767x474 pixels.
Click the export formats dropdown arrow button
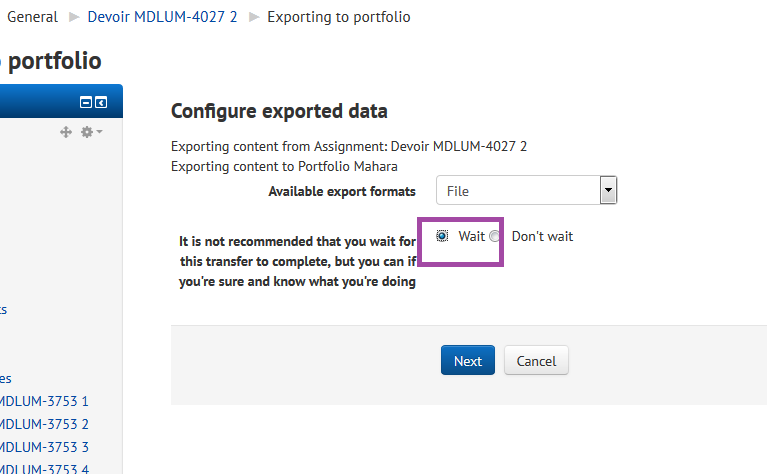[x=608, y=190]
